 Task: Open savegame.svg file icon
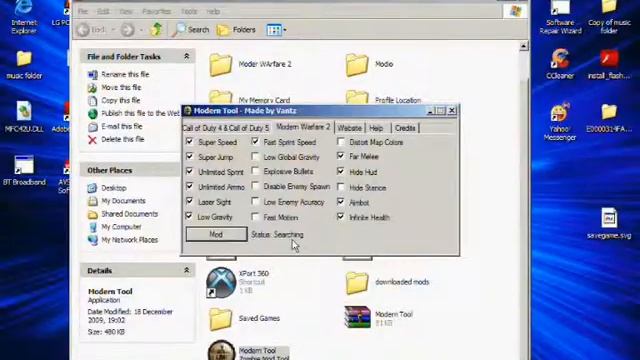[609, 223]
